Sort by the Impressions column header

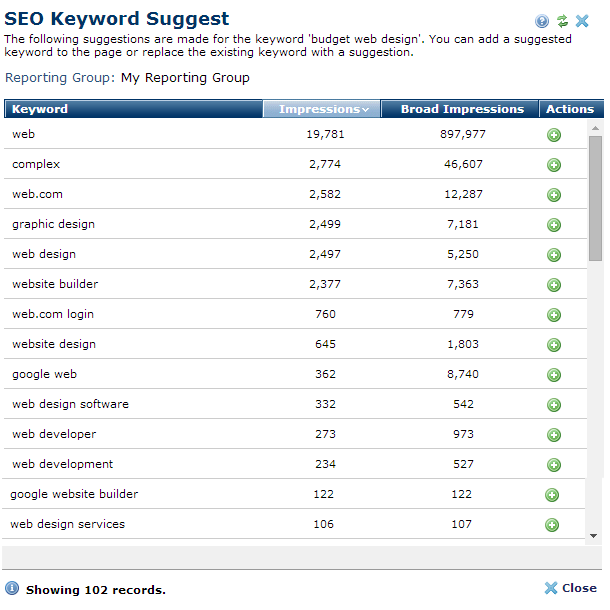322,109
